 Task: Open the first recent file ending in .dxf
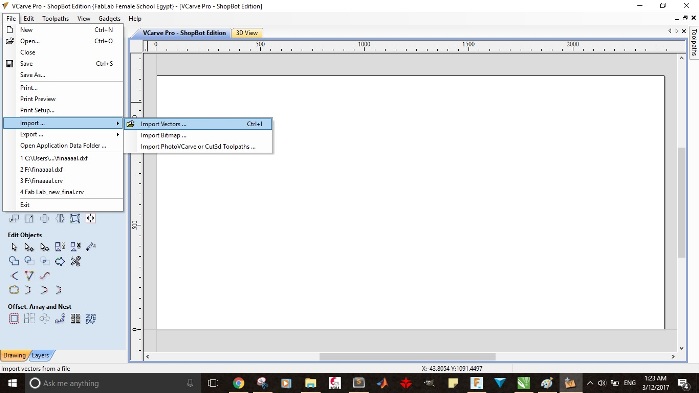[x=63, y=158]
